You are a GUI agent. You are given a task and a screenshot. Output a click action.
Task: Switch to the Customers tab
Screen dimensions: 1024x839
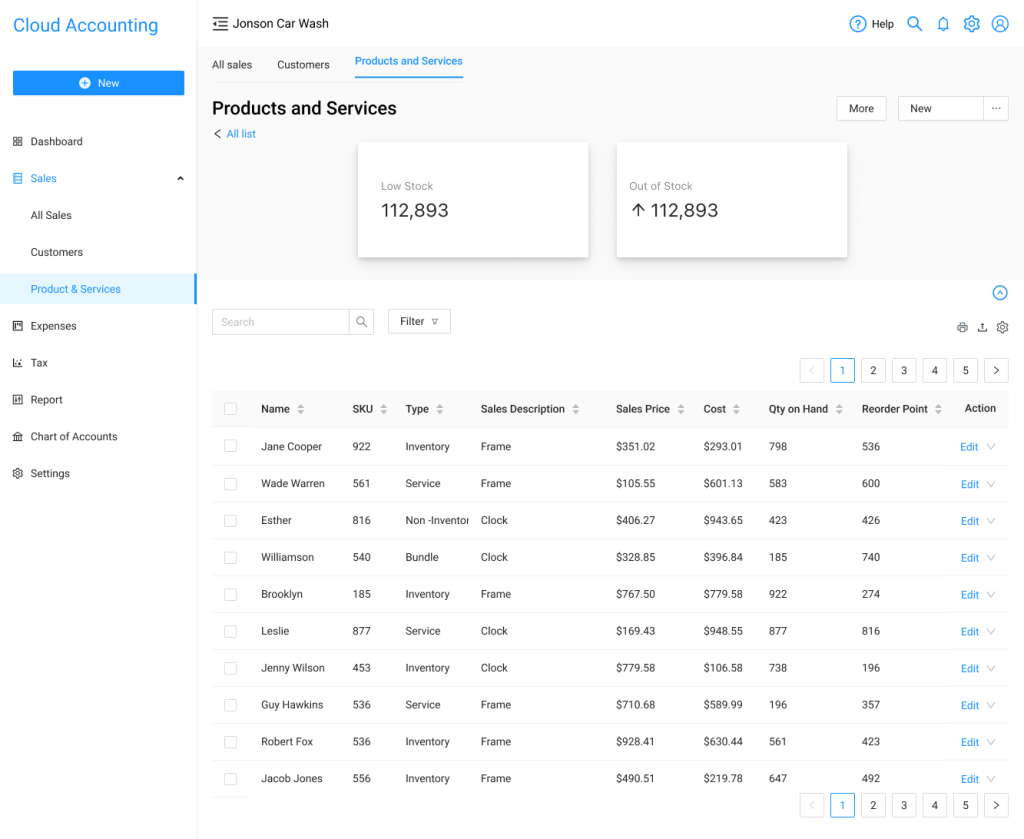303,65
